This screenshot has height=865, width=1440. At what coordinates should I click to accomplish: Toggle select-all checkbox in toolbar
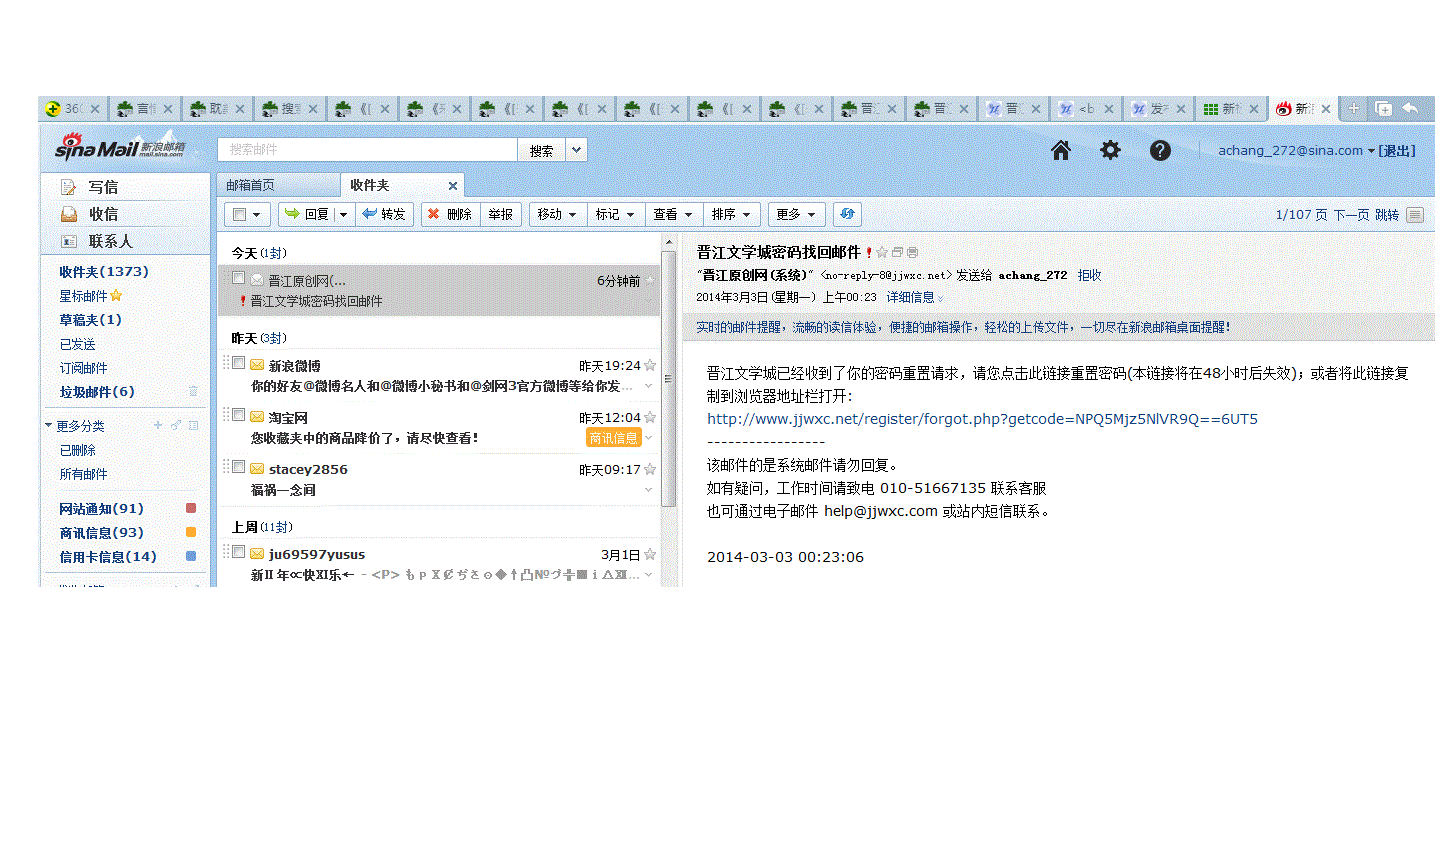pyautogui.click(x=239, y=214)
